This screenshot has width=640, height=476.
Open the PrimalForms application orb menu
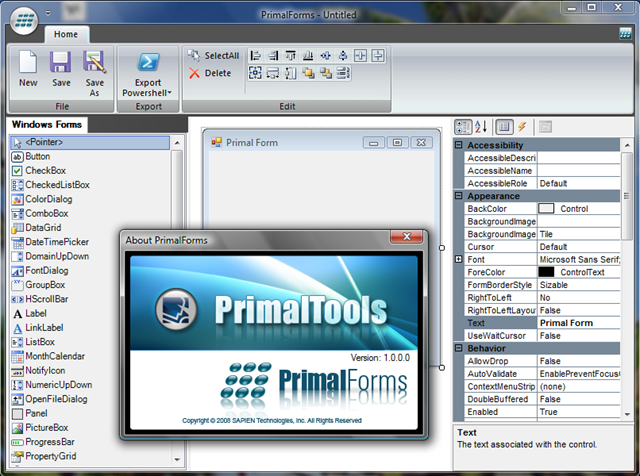tap(27, 18)
